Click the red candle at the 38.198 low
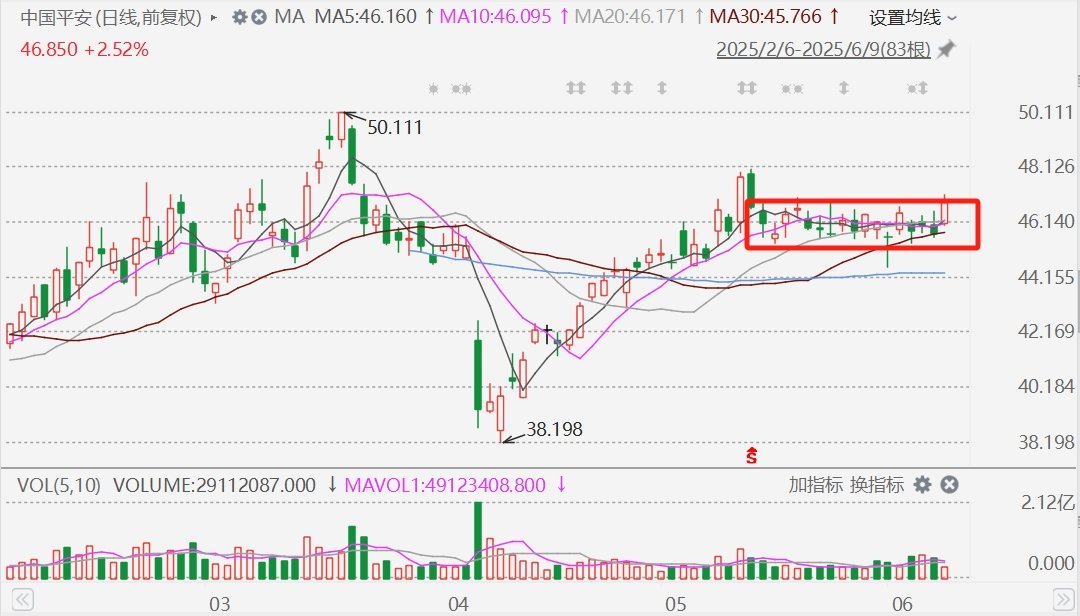The height and width of the screenshot is (616, 1080). pyautogui.click(x=500, y=414)
